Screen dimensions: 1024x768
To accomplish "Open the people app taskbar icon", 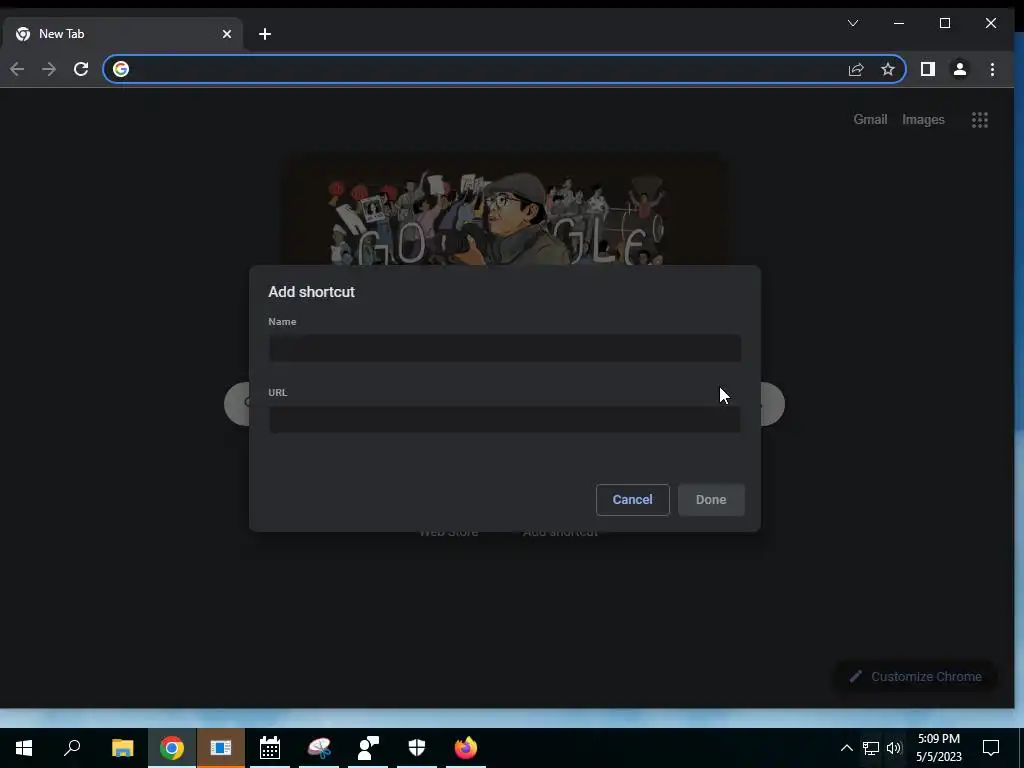I will [368, 748].
